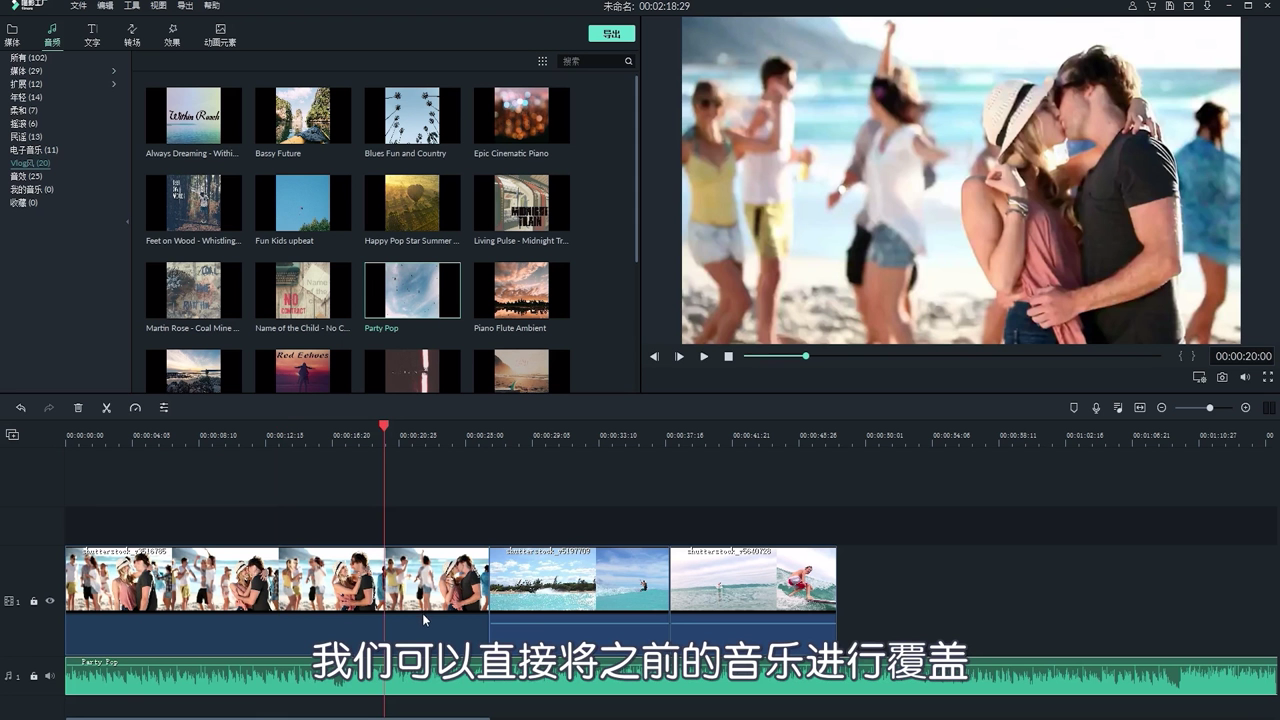Lock the video track 1
This screenshot has width=1280, height=720.
click(x=34, y=601)
